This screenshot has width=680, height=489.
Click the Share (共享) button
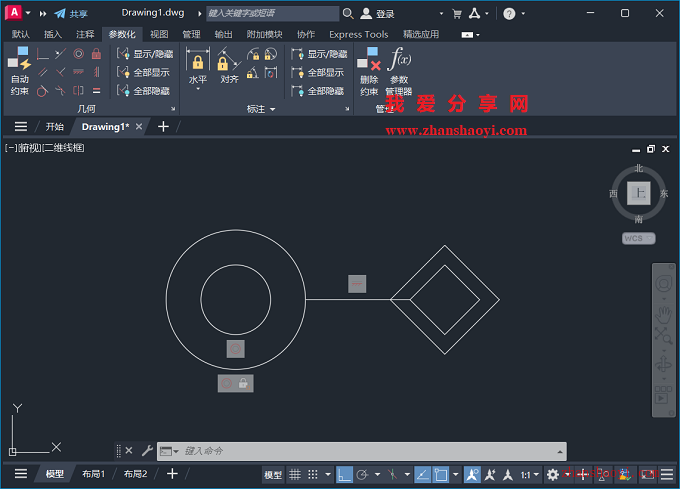(x=71, y=14)
